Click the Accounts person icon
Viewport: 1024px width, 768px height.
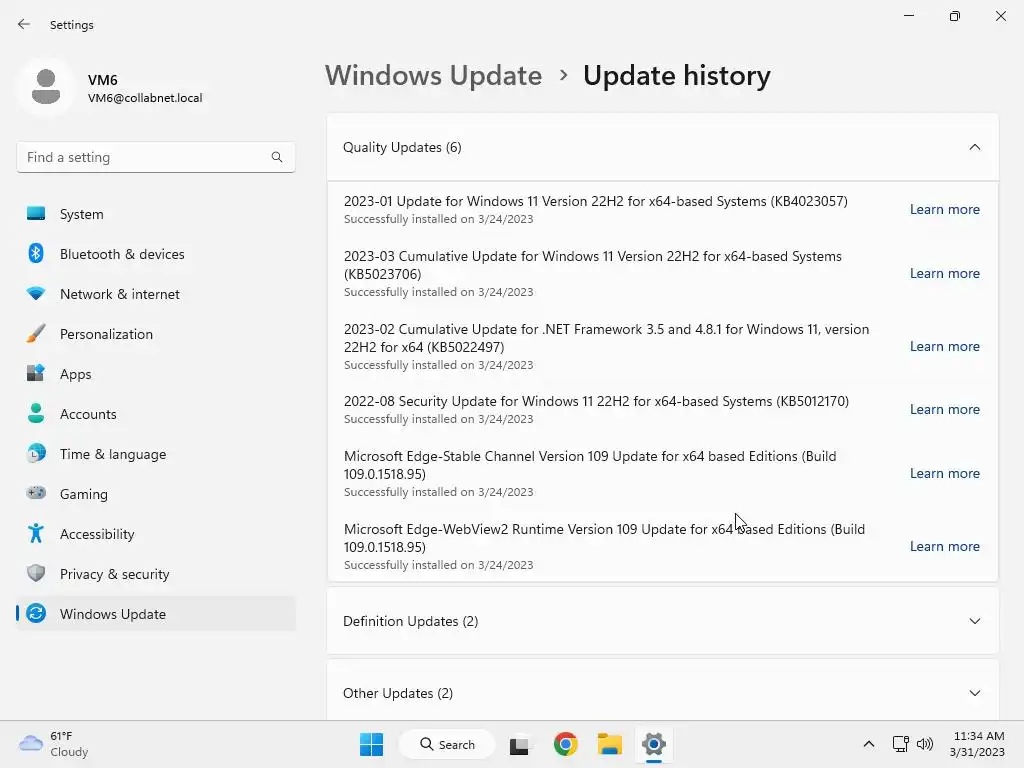[36, 413]
